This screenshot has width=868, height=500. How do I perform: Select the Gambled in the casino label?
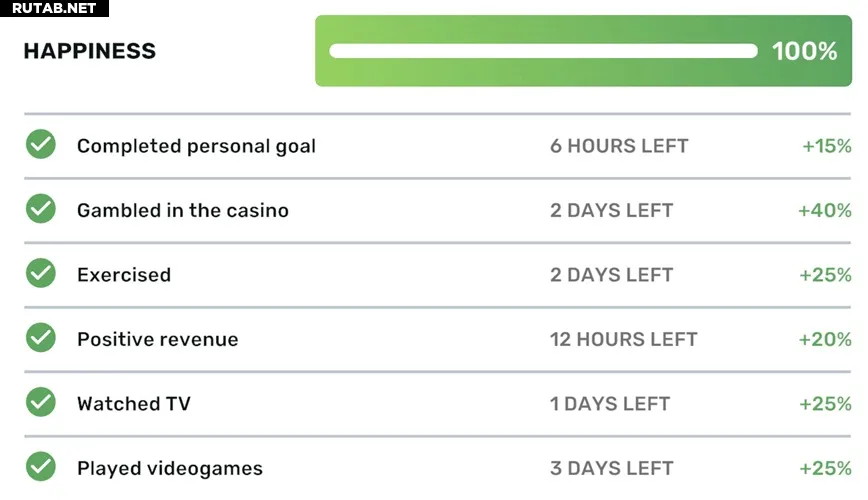[183, 210]
